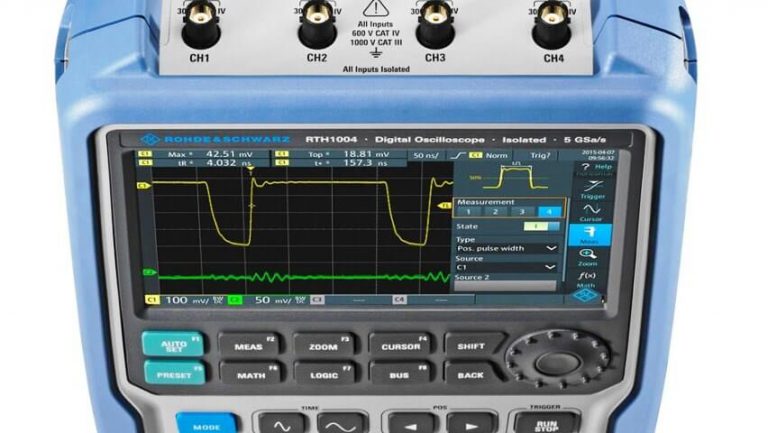Select Measurement tab 3
The height and width of the screenshot is (433, 768).
[x=522, y=212]
